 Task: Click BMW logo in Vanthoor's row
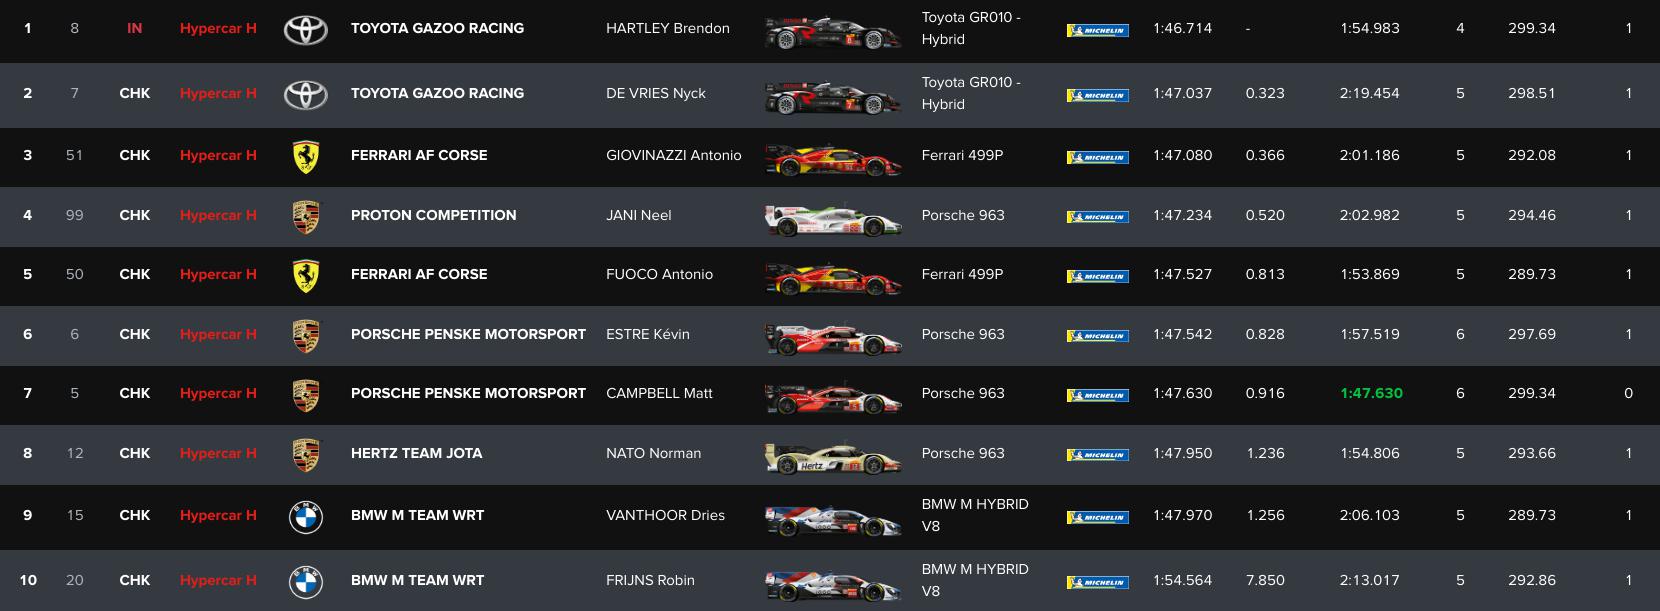click(x=306, y=516)
